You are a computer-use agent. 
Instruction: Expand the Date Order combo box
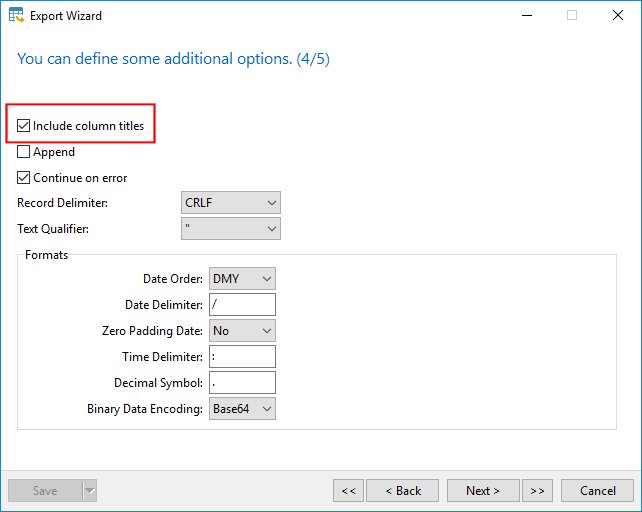242,279
